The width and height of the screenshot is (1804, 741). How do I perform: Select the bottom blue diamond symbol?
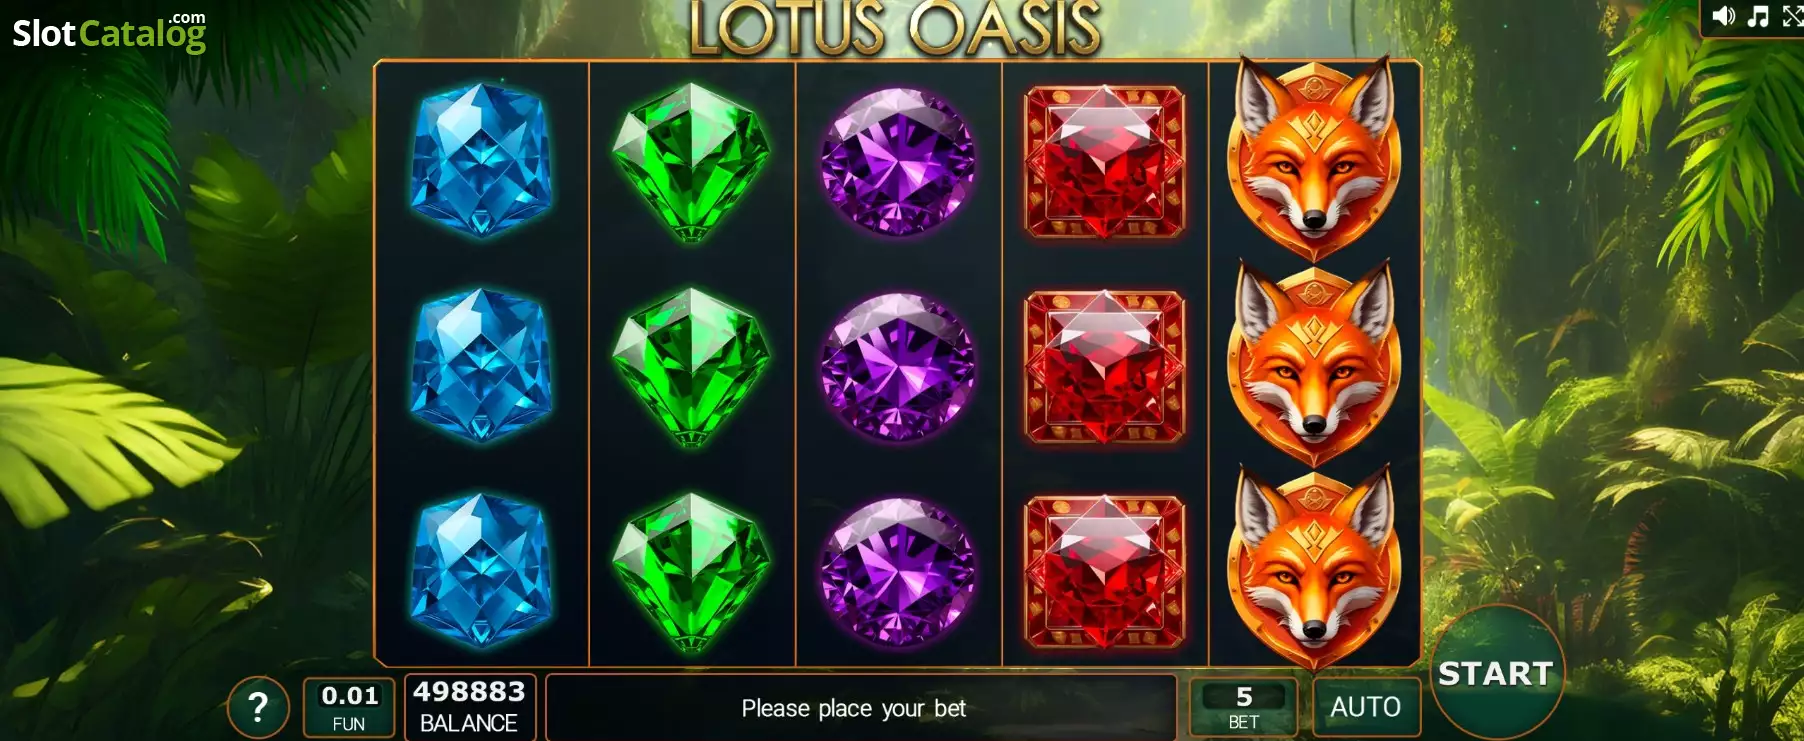click(x=482, y=570)
